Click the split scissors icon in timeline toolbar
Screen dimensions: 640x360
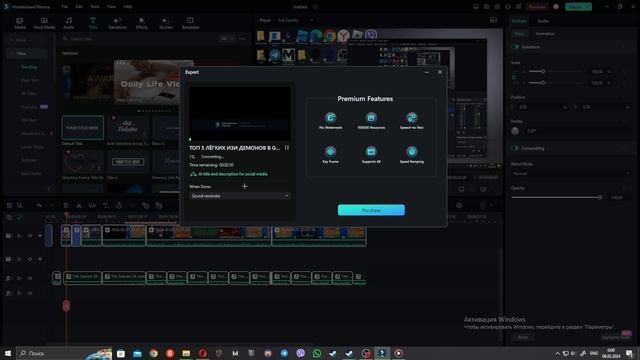pos(79,205)
